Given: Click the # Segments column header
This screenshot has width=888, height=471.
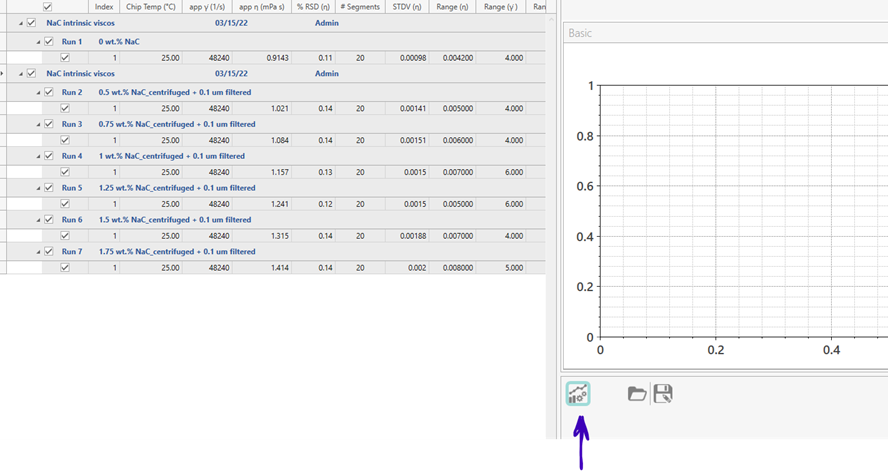Looking at the screenshot, I should pos(358,7).
